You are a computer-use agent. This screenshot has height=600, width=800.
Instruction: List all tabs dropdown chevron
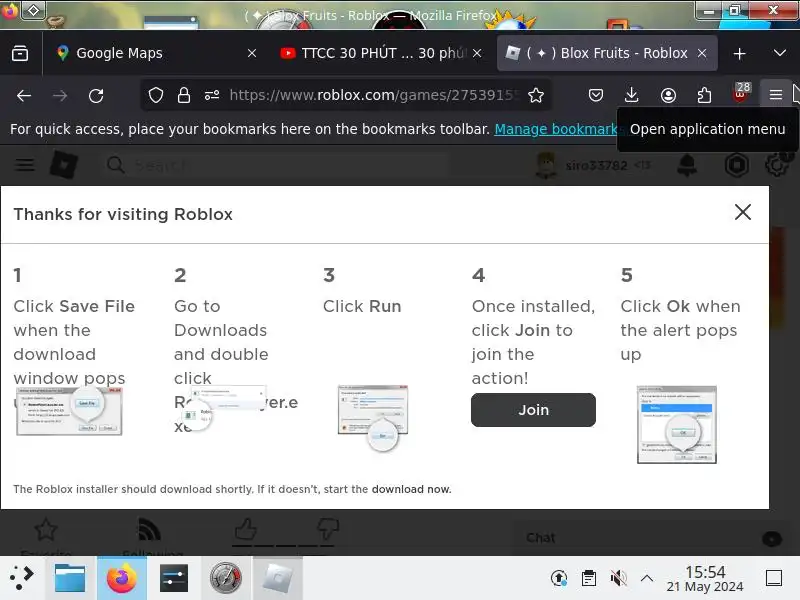coord(779,53)
